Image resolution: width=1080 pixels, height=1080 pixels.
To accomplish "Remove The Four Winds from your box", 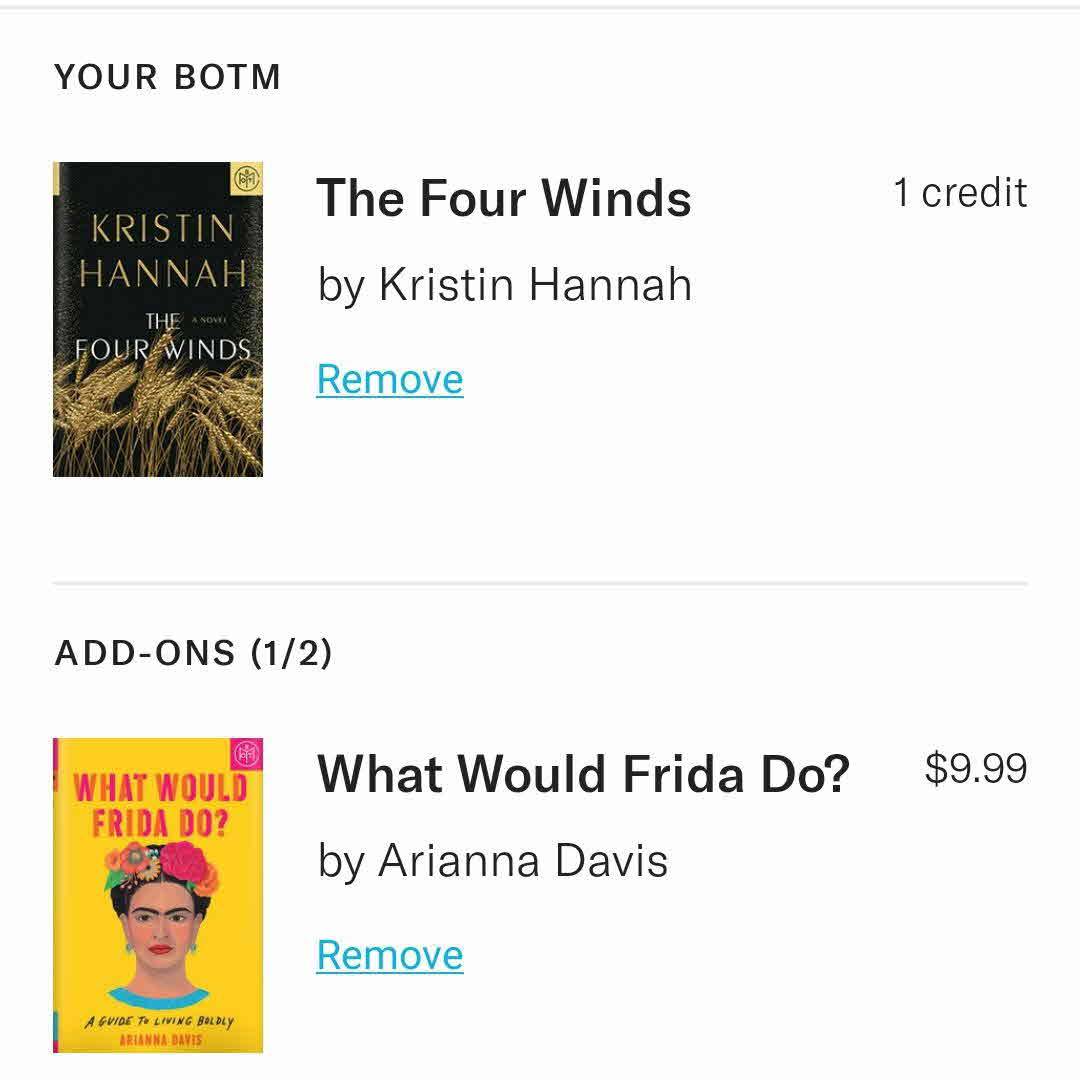I will coord(390,380).
